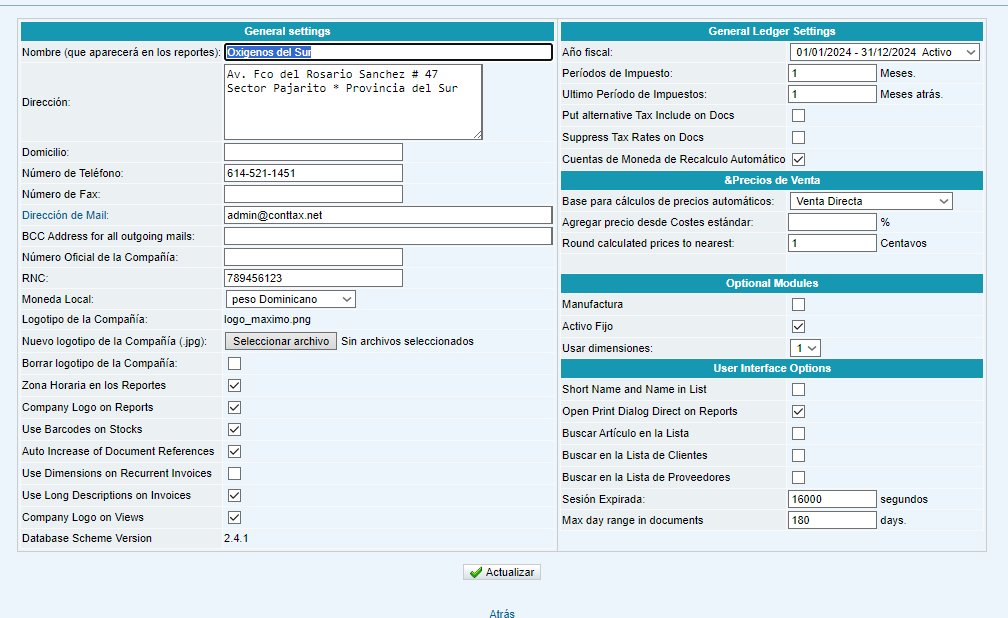Toggle Cuentas de Moneda de Recalculo Automático
The width and height of the screenshot is (1008, 618).
click(x=798, y=159)
